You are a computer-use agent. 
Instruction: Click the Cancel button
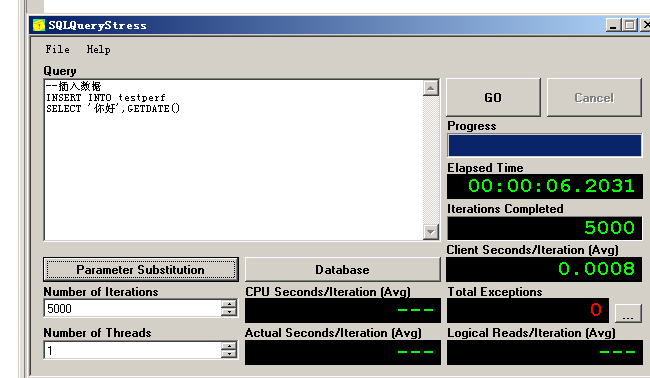(x=594, y=97)
